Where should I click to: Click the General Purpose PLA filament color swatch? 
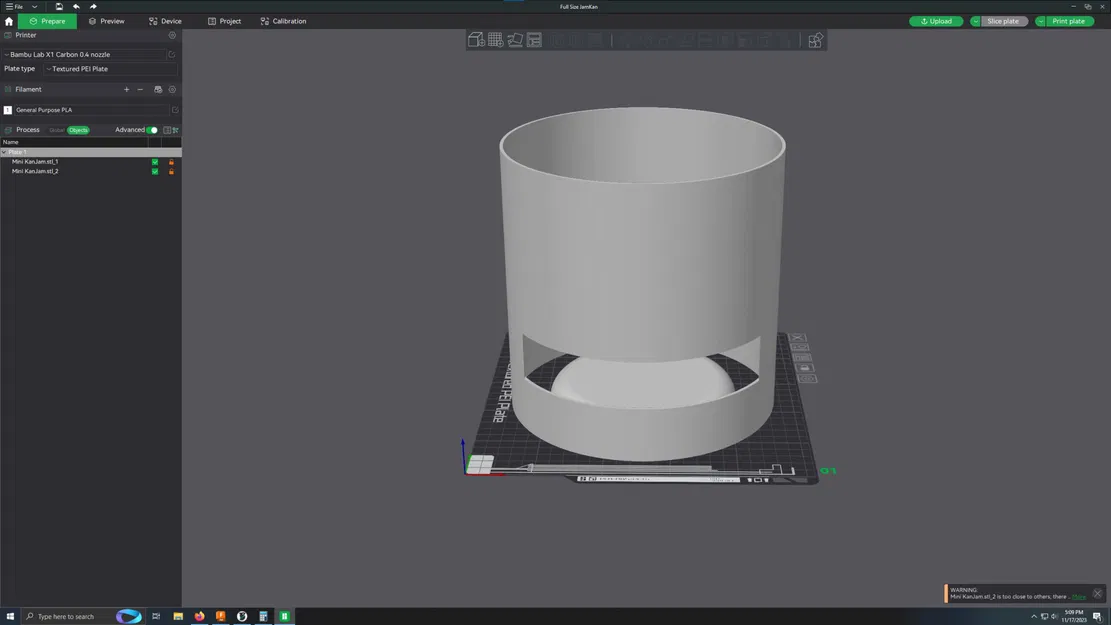[6, 110]
